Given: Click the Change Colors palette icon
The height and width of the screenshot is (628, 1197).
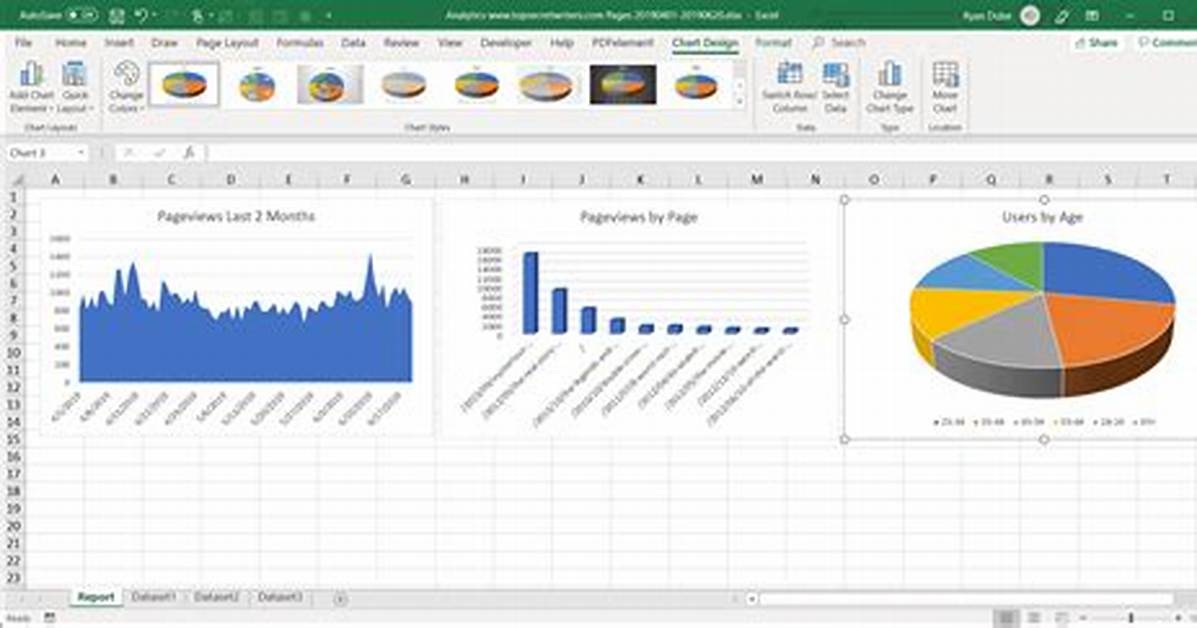Looking at the screenshot, I should click(x=126, y=75).
